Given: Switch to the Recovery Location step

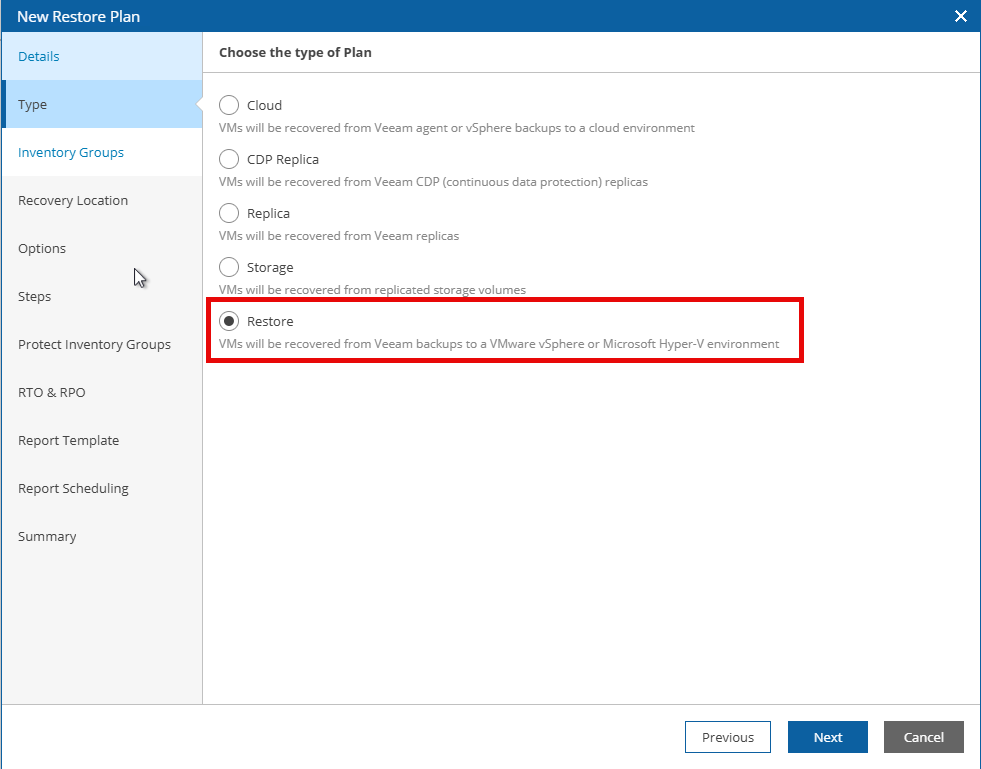Looking at the screenshot, I should click(73, 200).
